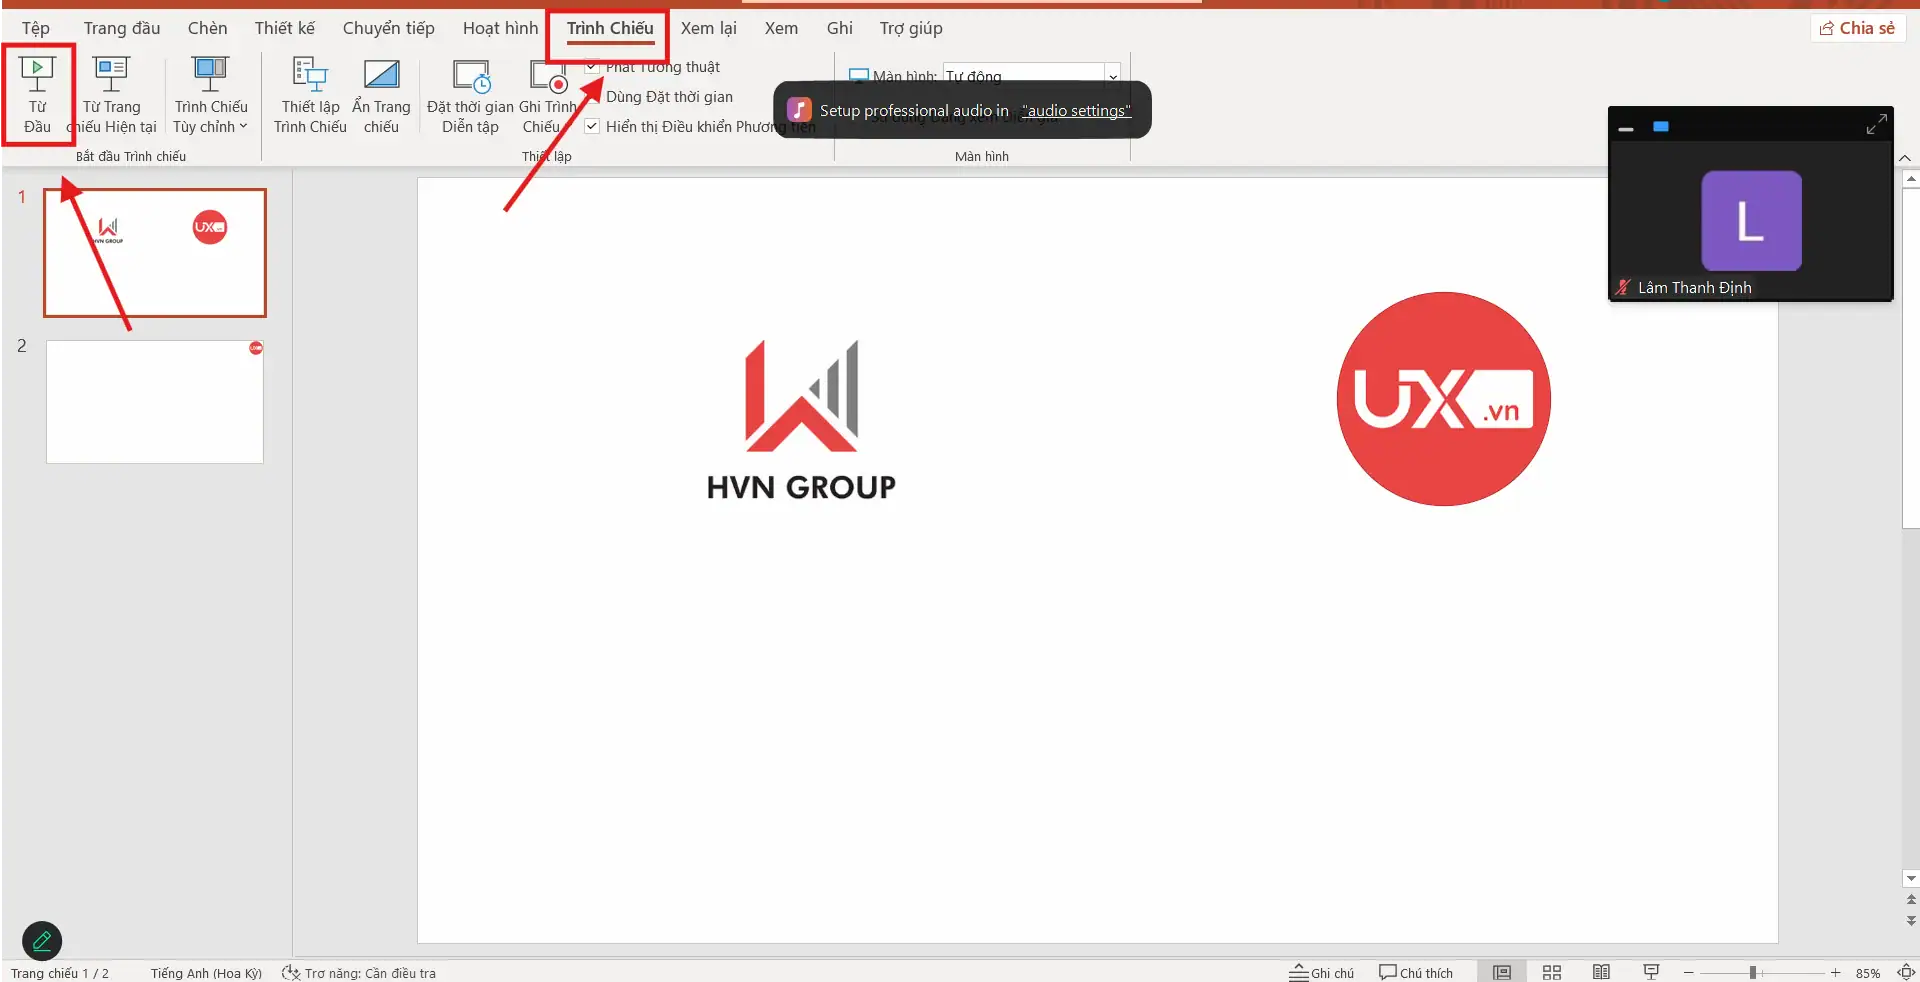Click the fit slide to window icon
This screenshot has height=982, width=1920.
[1906, 972]
